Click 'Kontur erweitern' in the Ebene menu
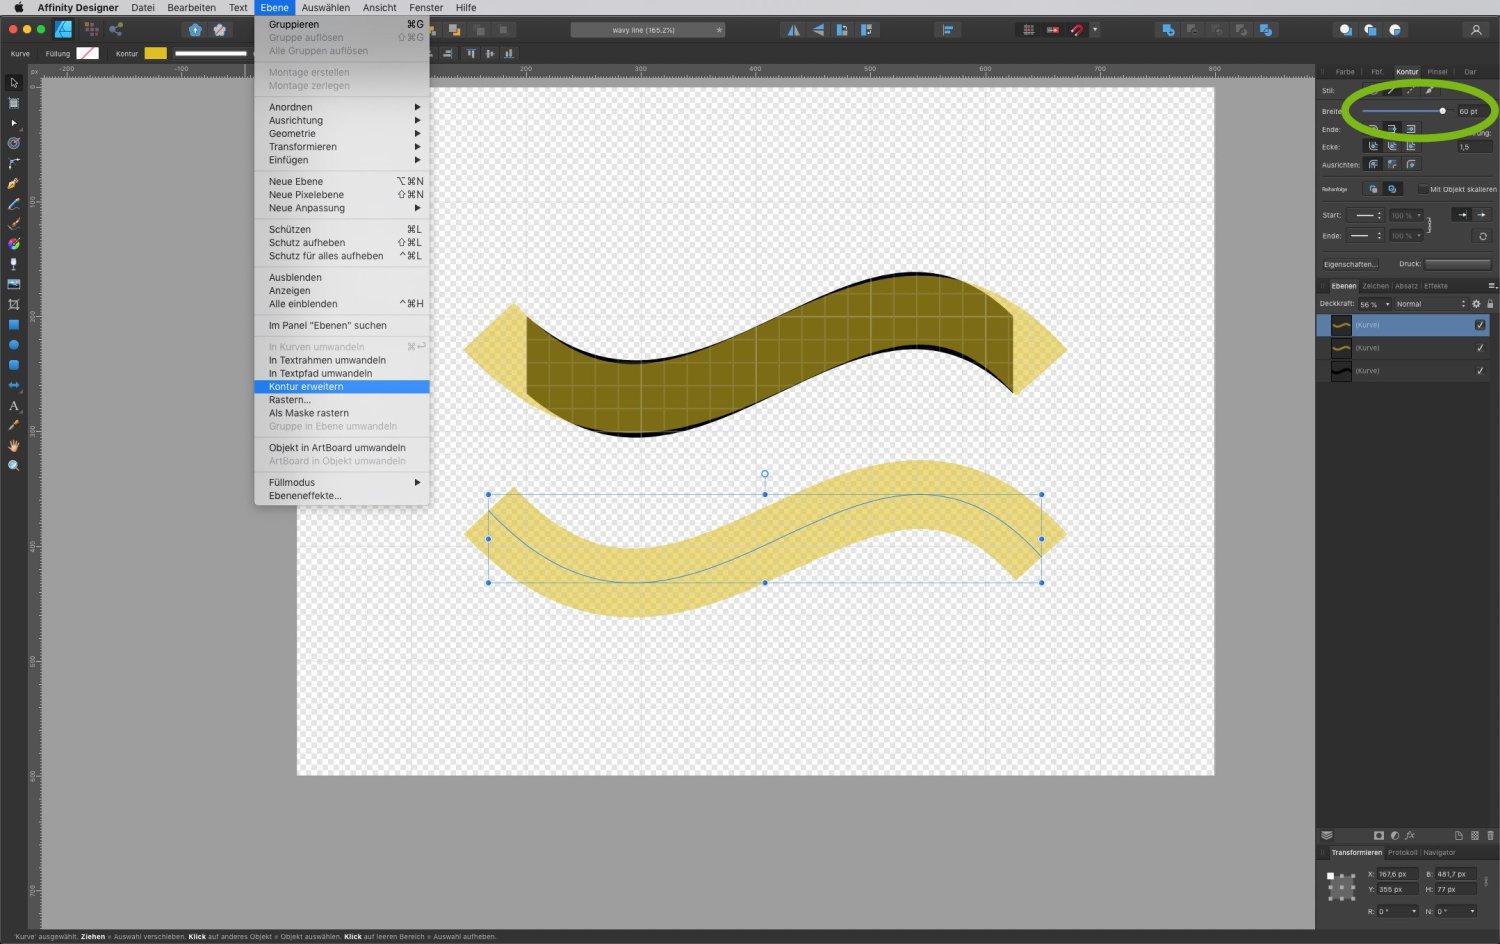 pyautogui.click(x=306, y=386)
